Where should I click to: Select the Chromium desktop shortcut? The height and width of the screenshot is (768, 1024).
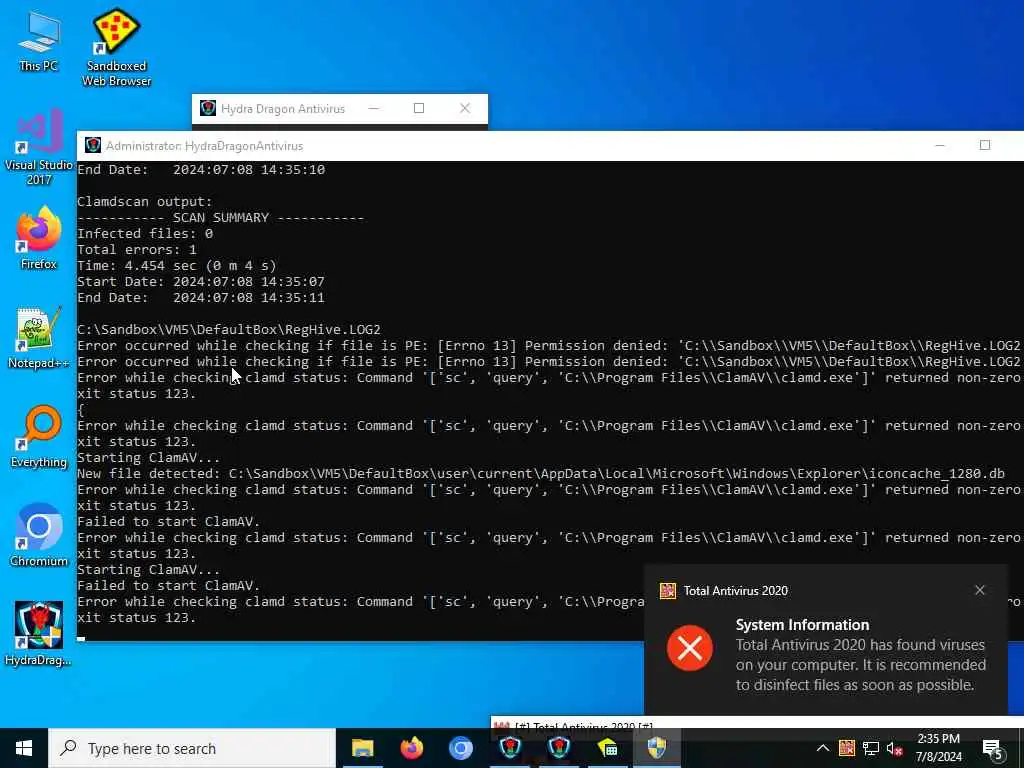(39, 536)
